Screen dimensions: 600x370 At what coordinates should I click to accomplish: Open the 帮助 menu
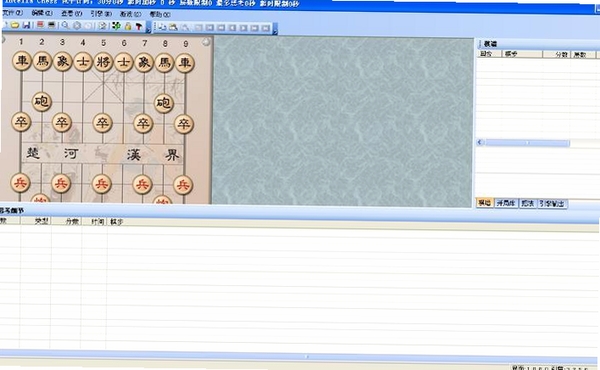click(x=160, y=15)
